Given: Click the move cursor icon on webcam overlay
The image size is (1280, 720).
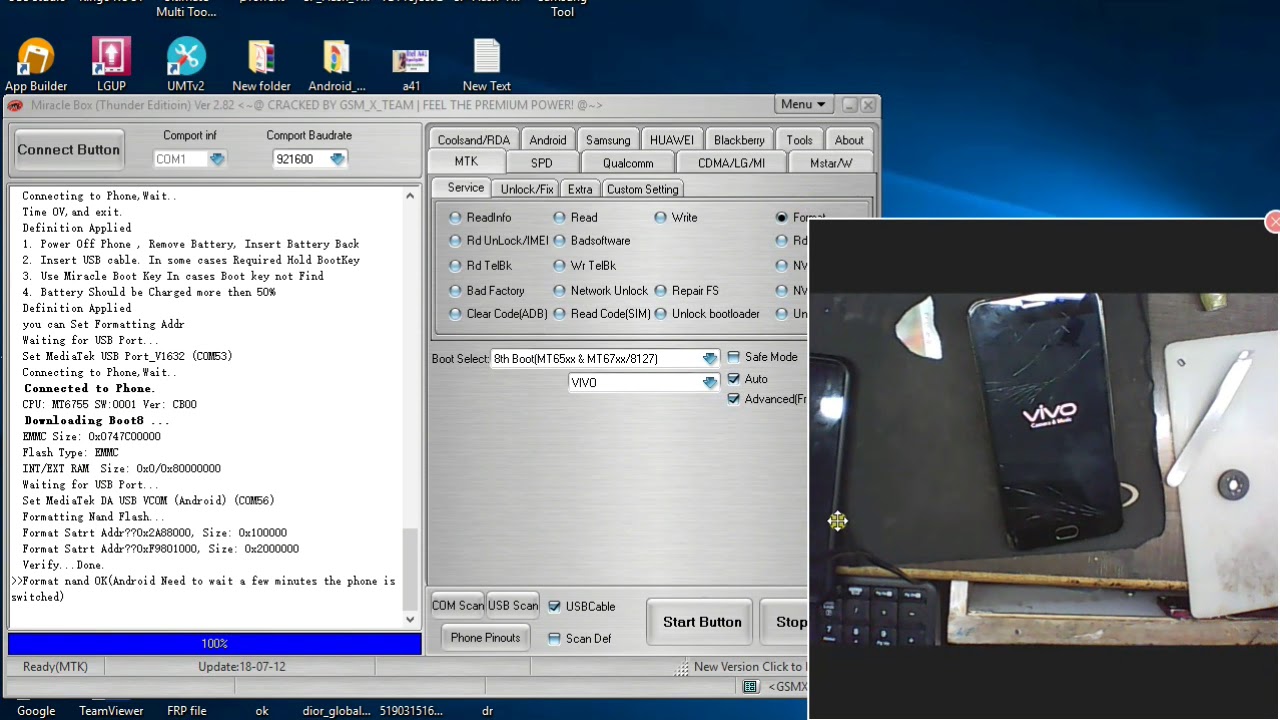Looking at the screenshot, I should 837,521.
